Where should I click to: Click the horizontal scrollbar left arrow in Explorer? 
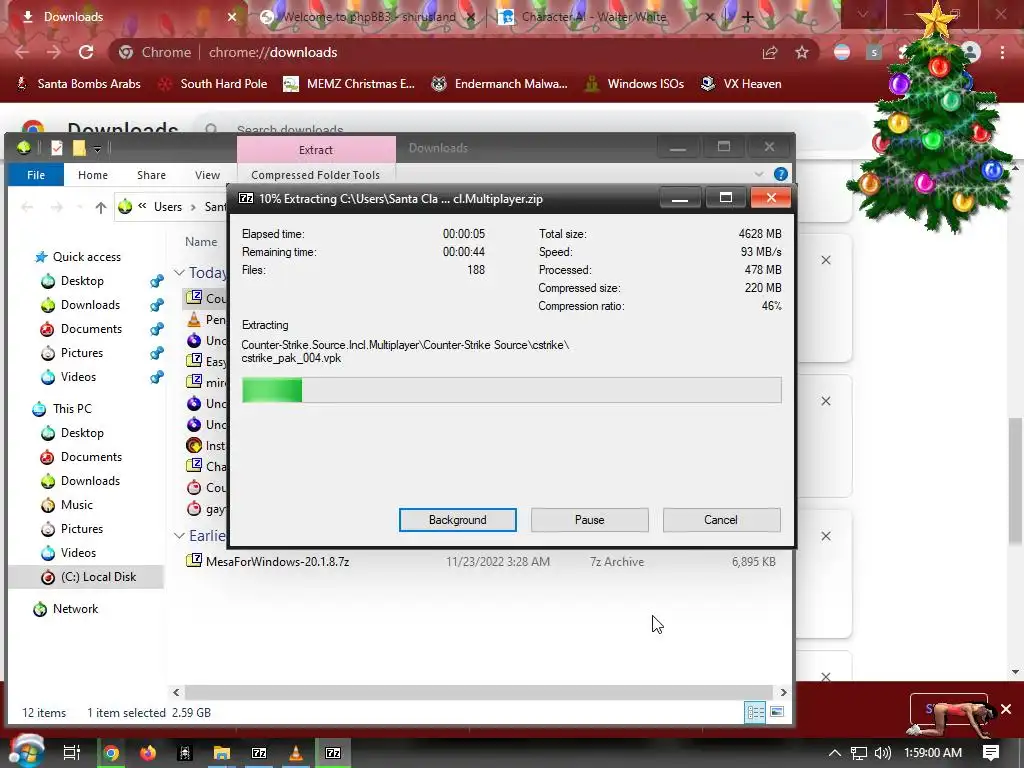coord(176,692)
